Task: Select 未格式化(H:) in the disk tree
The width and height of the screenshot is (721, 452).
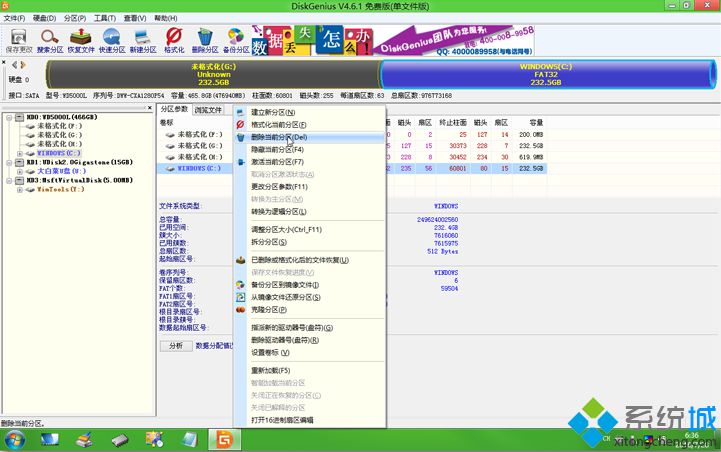Action: (x=59, y=144)
